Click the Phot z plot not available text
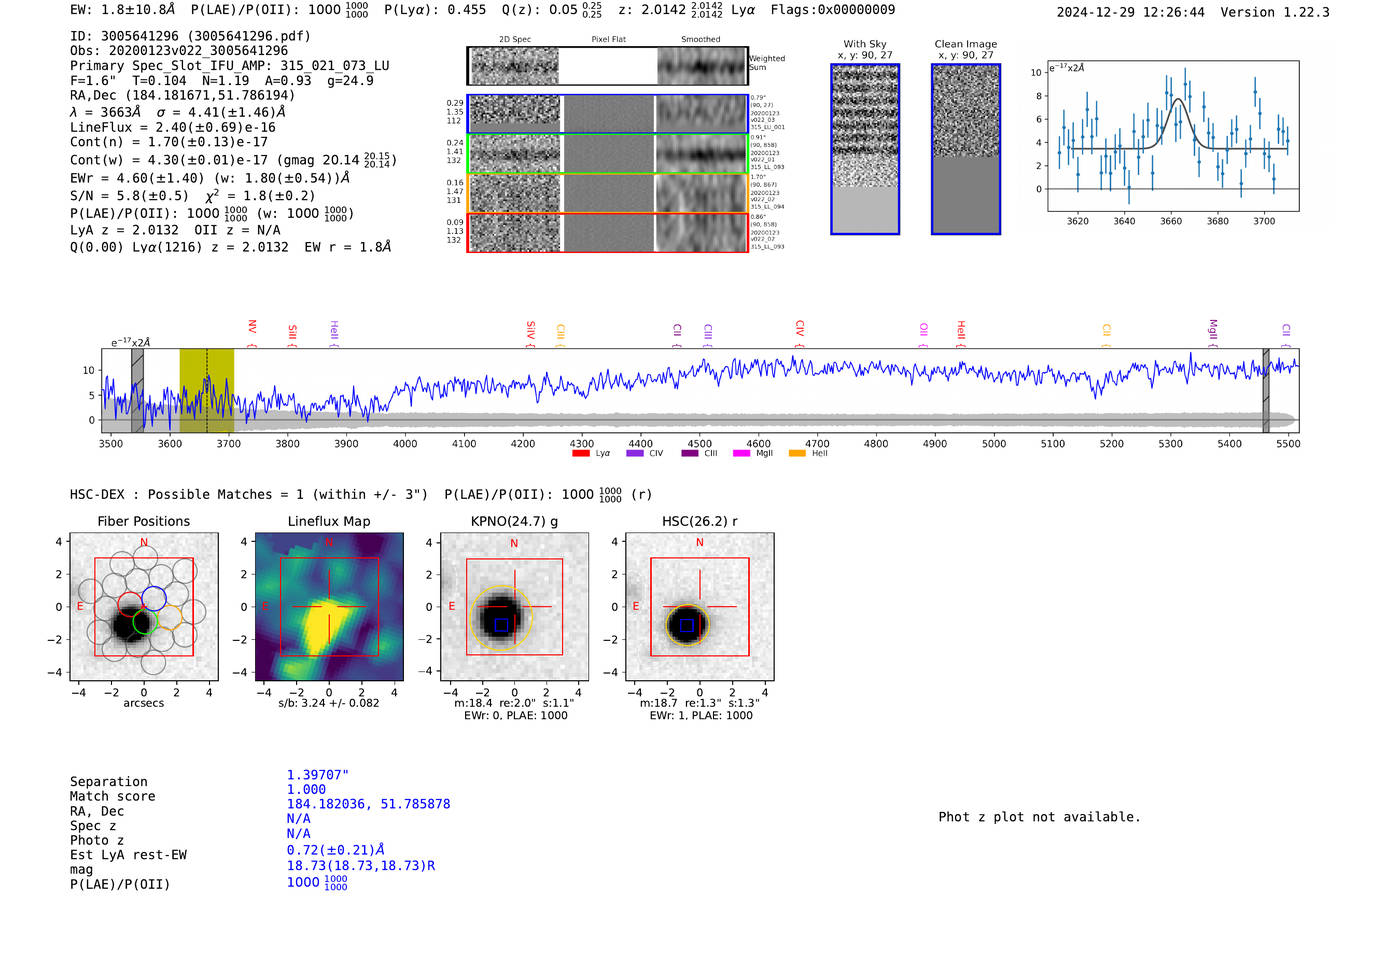Screen dimensions: 1400x953 pos(1040,817)
